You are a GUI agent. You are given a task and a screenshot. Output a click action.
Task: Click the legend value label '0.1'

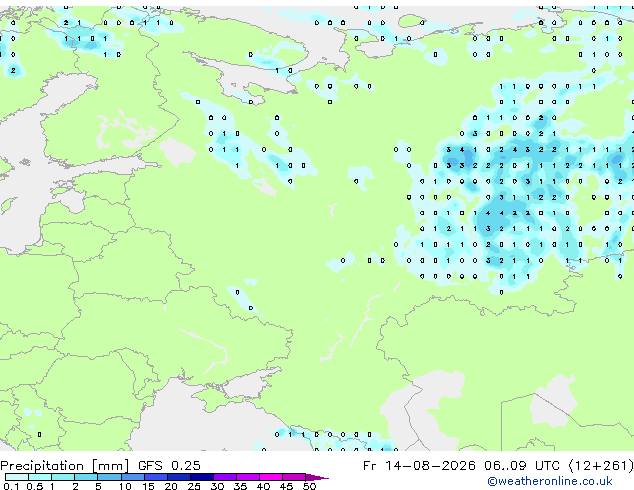11,486
